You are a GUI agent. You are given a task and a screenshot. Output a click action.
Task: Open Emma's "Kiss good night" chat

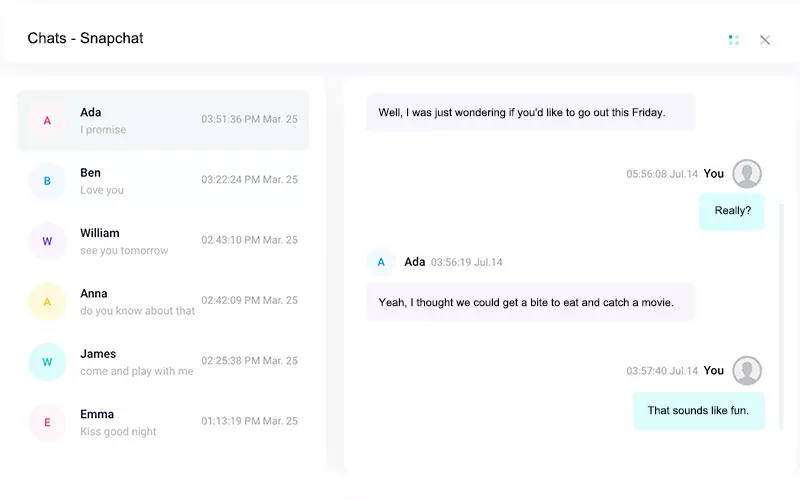click(x=163, y=422)
